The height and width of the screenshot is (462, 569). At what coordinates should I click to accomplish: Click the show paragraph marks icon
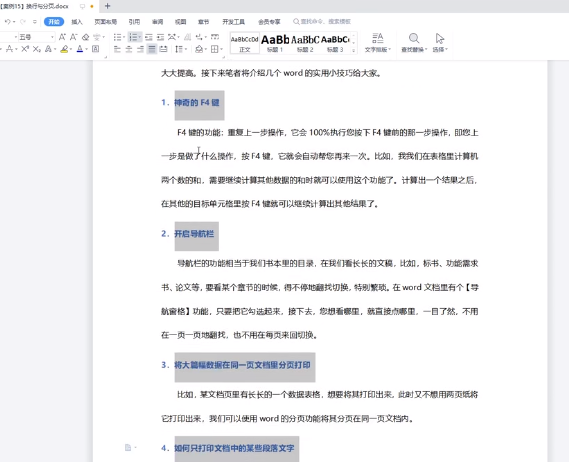tap(199, 37)
